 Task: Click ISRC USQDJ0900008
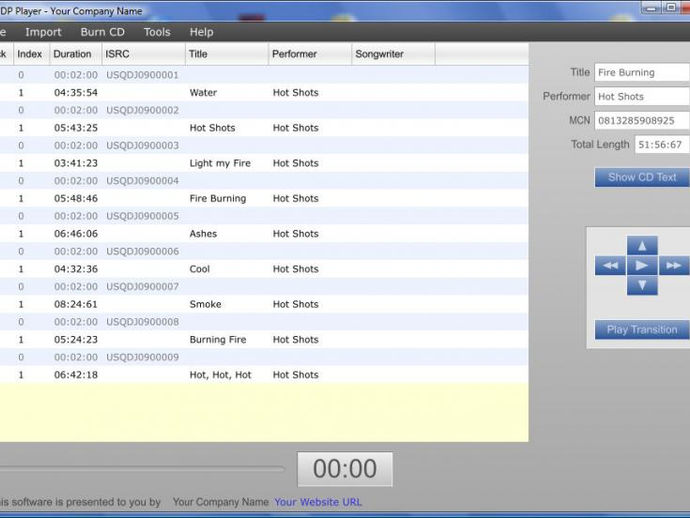point(143,322)
